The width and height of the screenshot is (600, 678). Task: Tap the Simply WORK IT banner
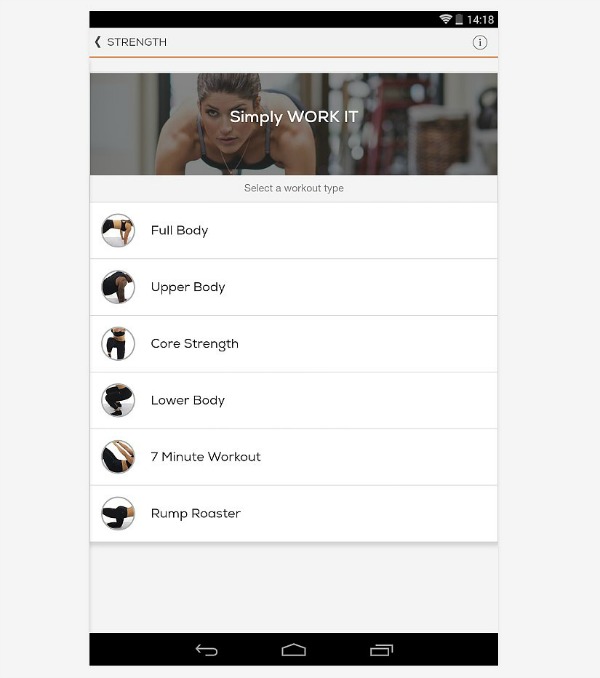tap(294, 124)
